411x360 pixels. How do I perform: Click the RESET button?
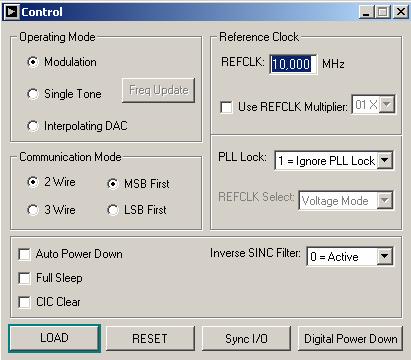150,338
